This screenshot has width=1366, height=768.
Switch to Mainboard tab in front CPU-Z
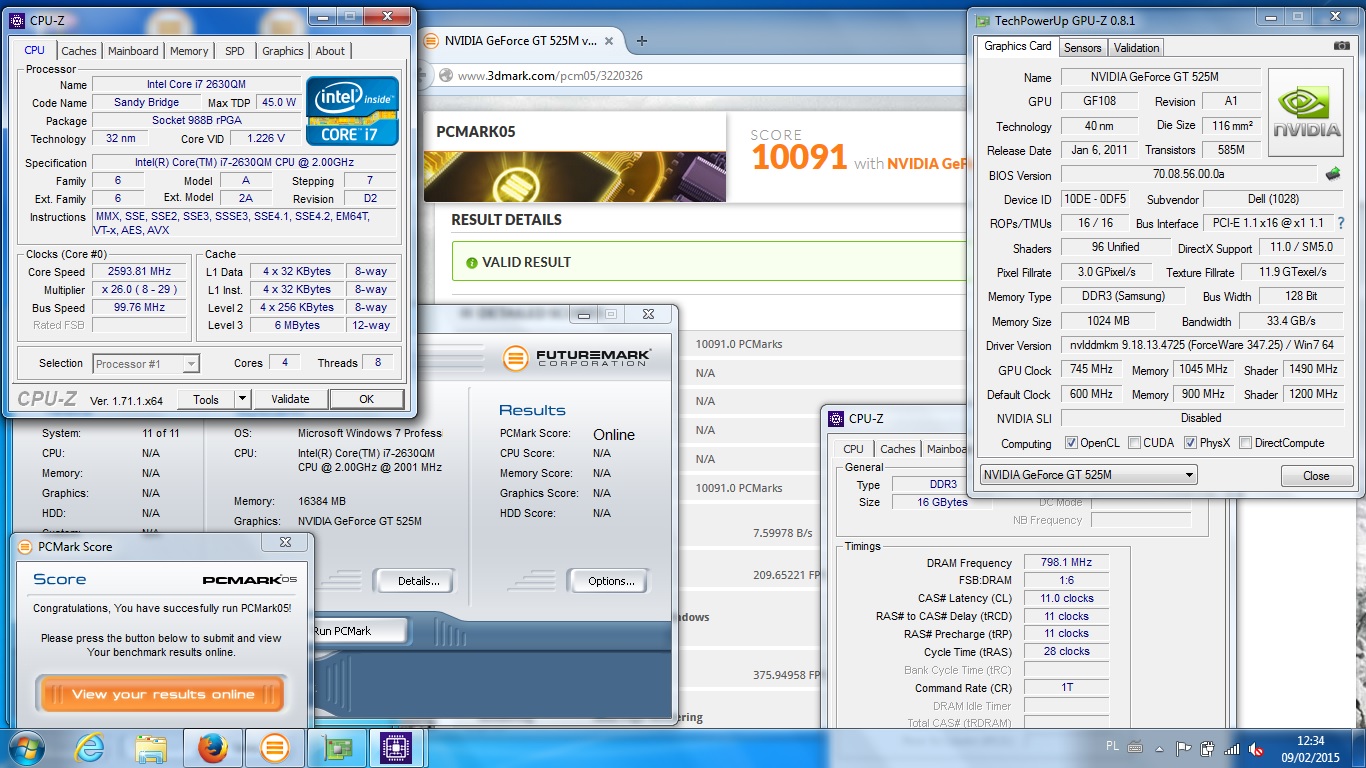[x=133, y=51]
